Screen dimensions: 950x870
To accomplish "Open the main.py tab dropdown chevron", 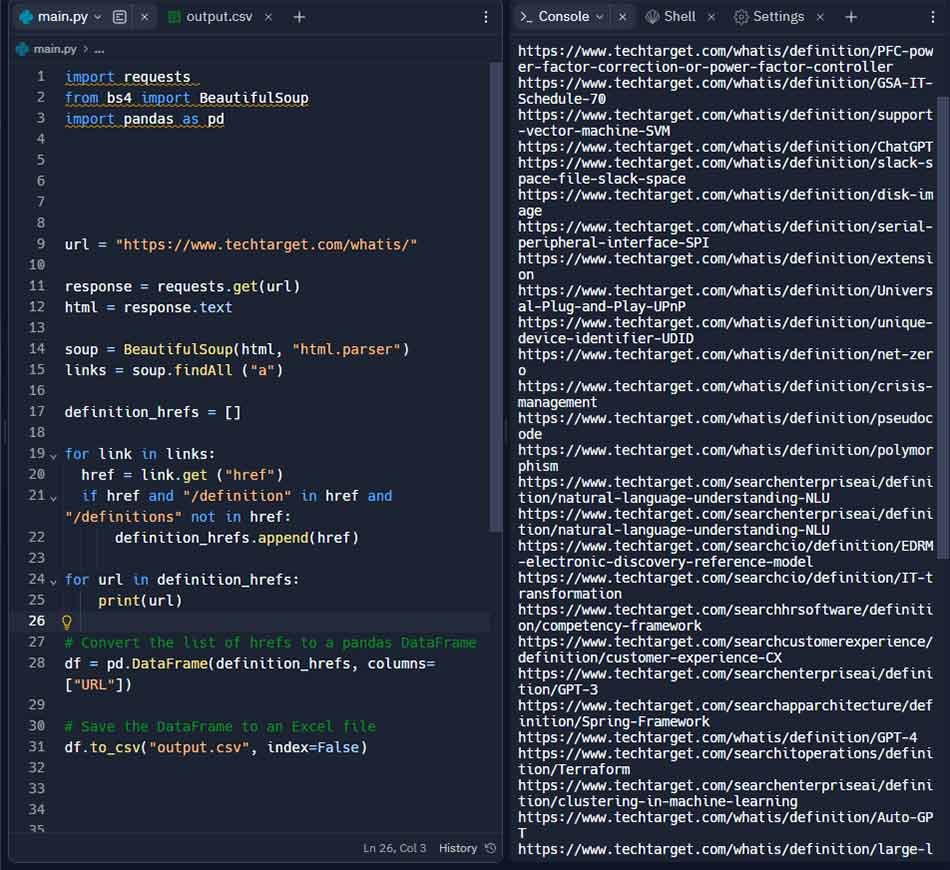I will click(x=96, y=17).
